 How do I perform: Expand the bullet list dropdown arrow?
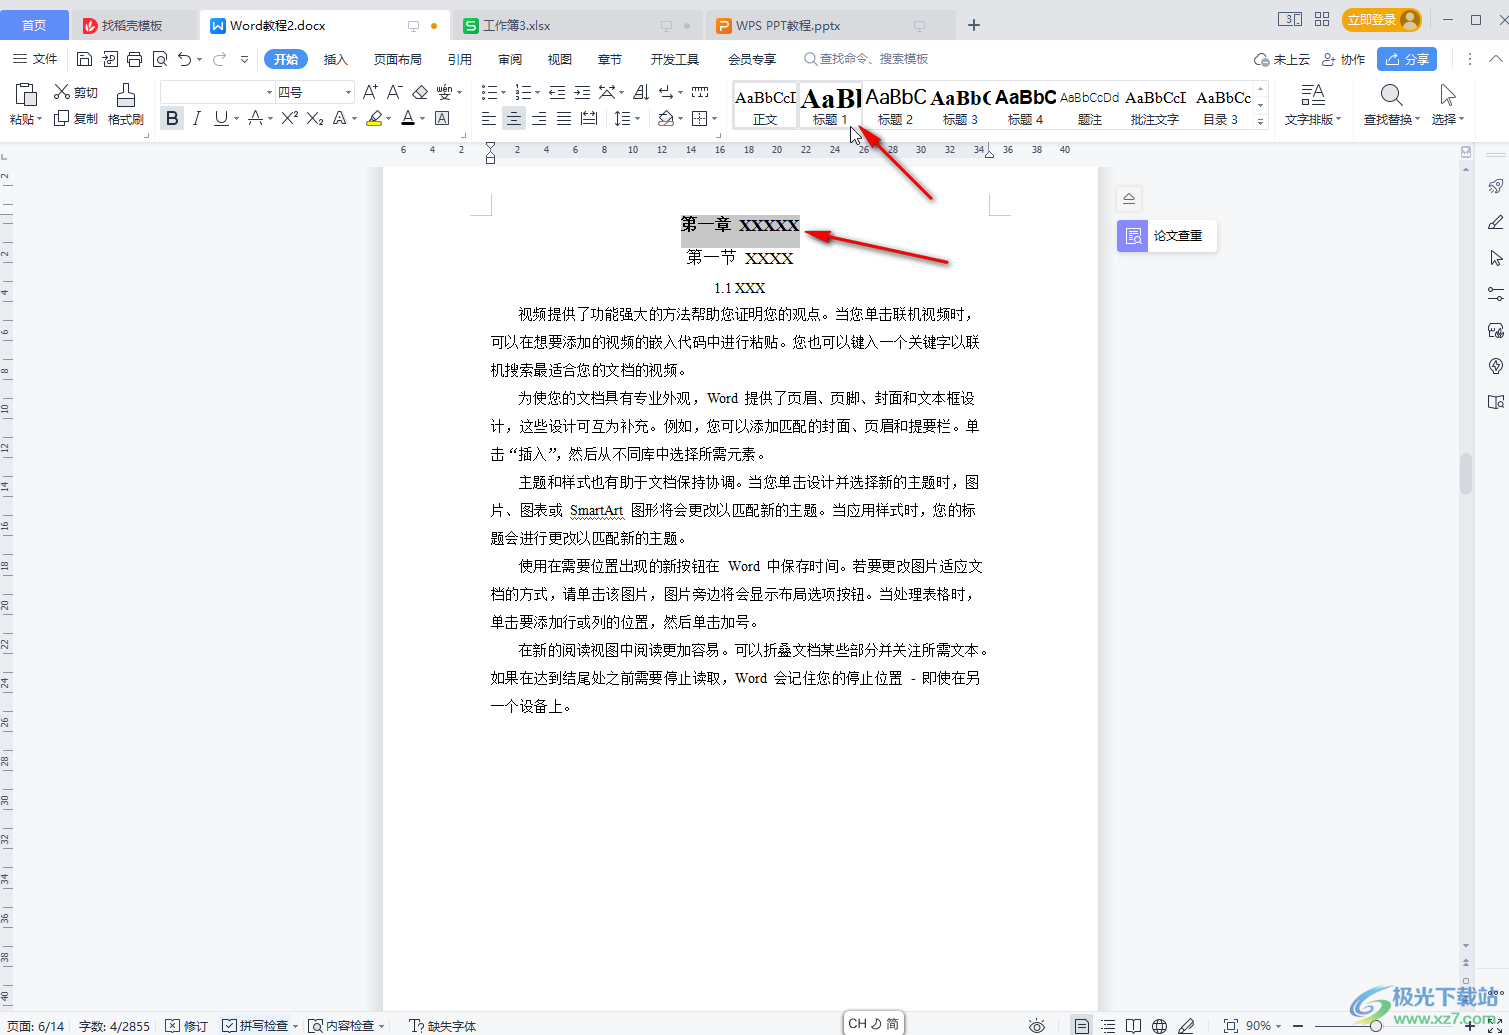504,92
